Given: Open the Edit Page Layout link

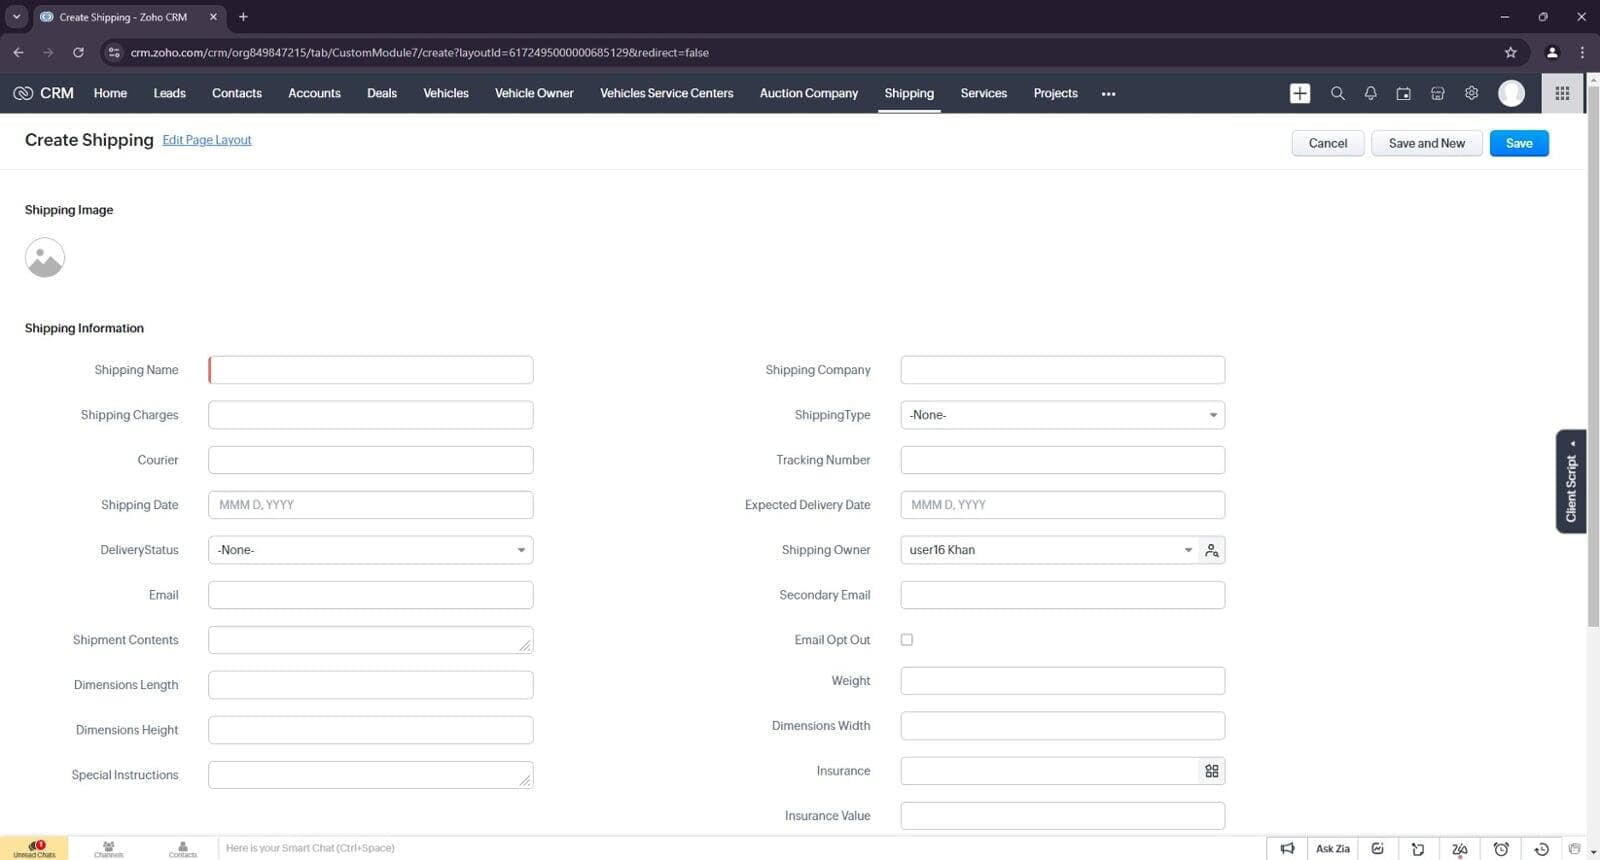Looking at the screenshot, I should pos(207,140).
